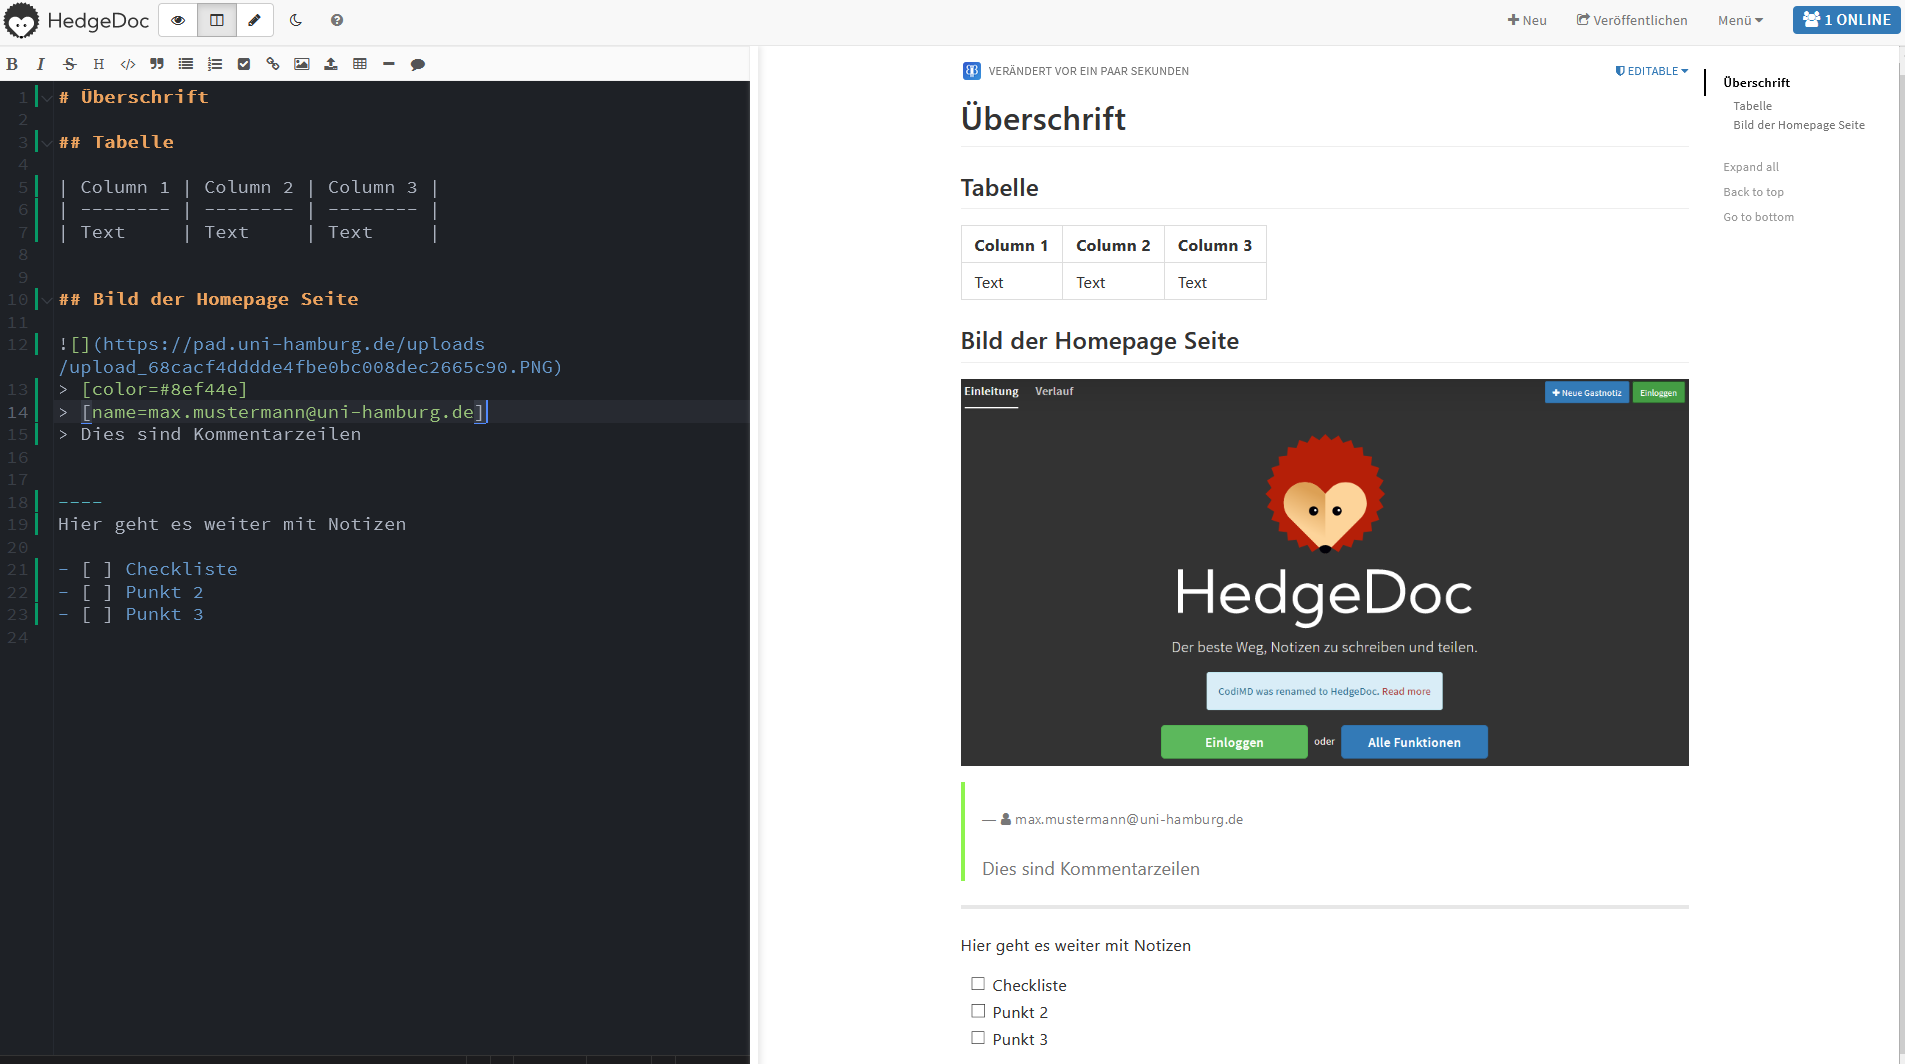Collapse the Überschrift heading fold in editor
1905x1064 pixels.
[47, 97]
